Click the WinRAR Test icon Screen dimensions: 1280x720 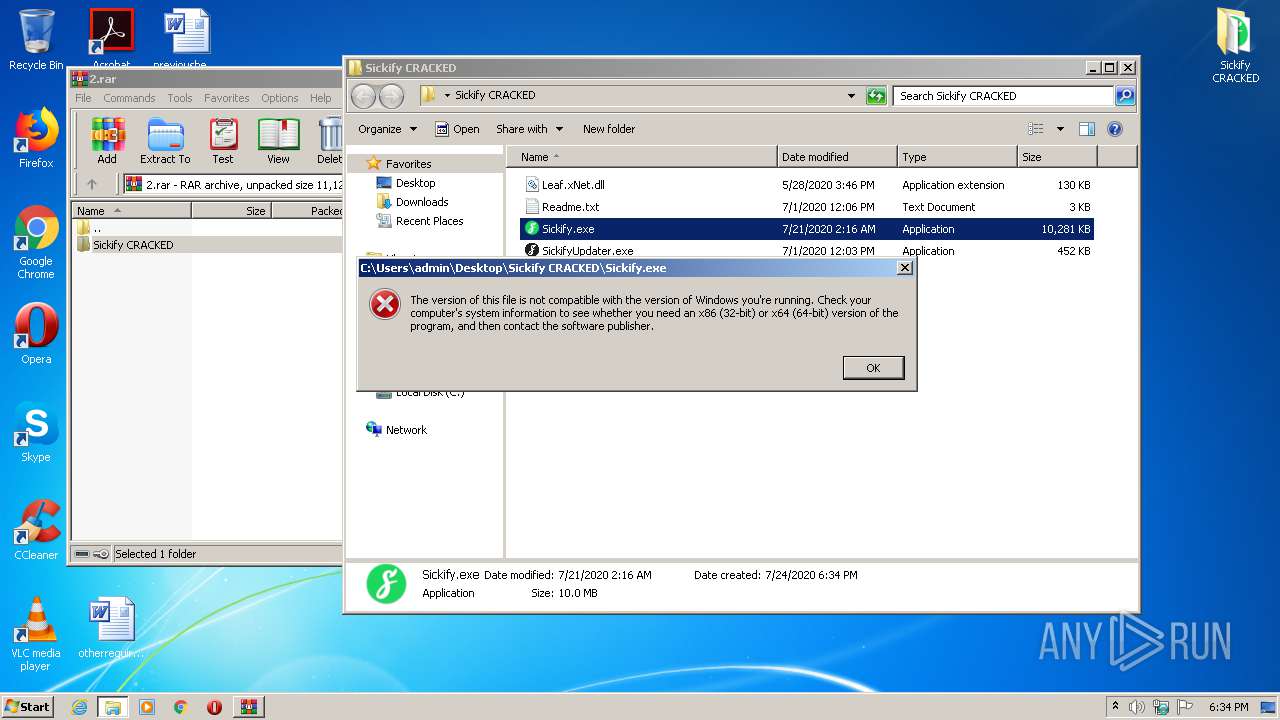tap(223, 140)
